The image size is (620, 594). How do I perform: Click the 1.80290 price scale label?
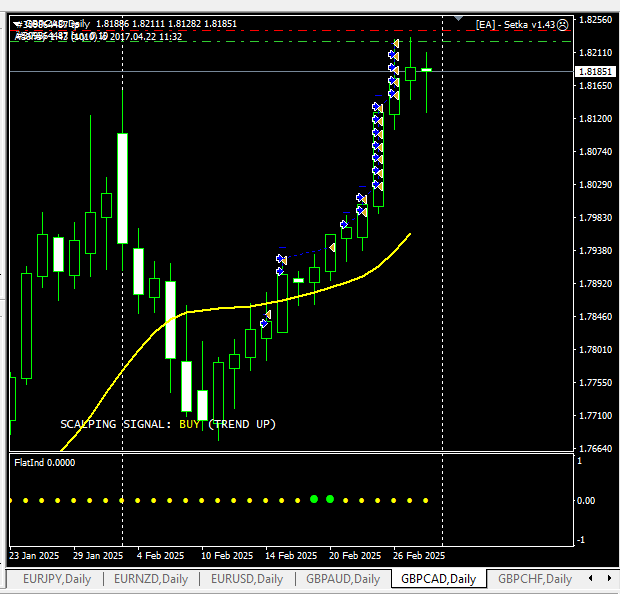click(595, 185)
